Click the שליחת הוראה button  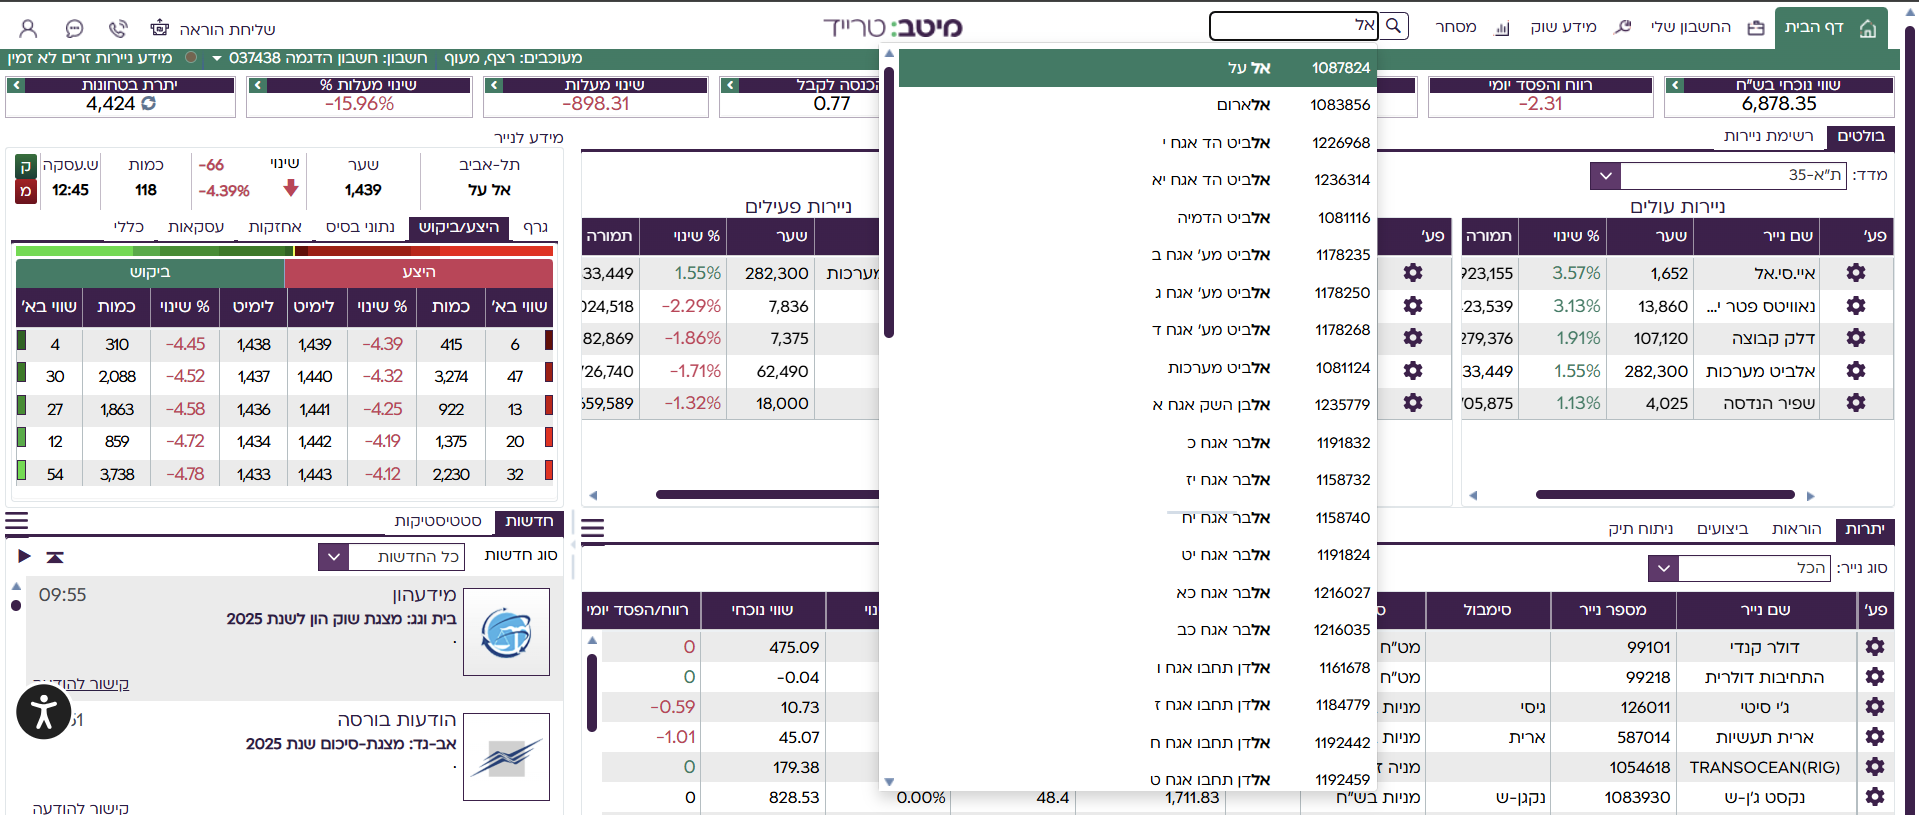pos(213,28)
